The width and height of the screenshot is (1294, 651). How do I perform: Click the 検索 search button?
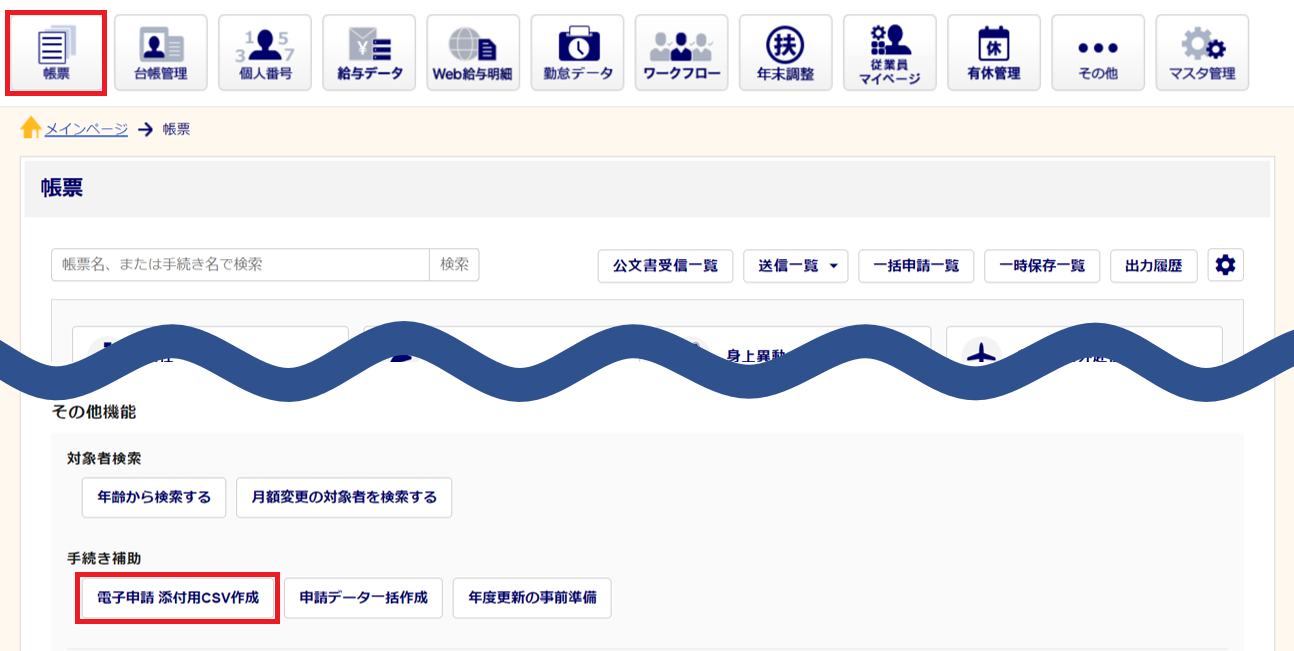pyautogui.click(x=454, y=265)
